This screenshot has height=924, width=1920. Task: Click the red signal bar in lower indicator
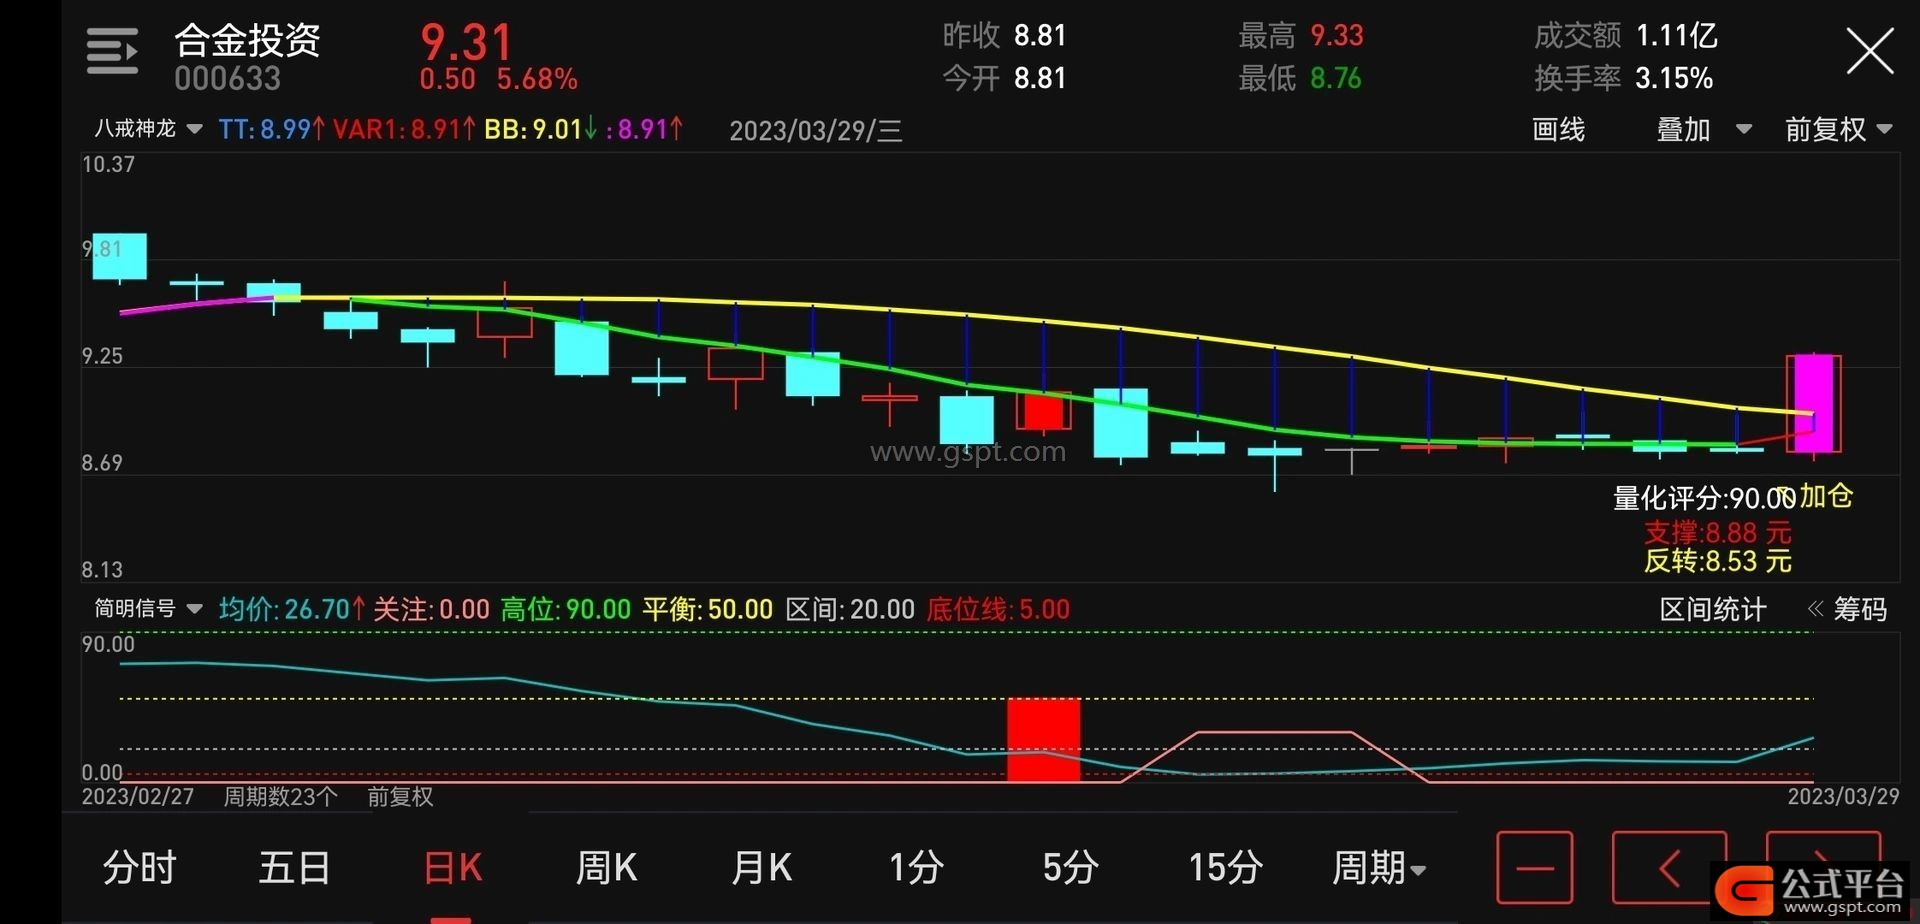[x=1043, y=739]
